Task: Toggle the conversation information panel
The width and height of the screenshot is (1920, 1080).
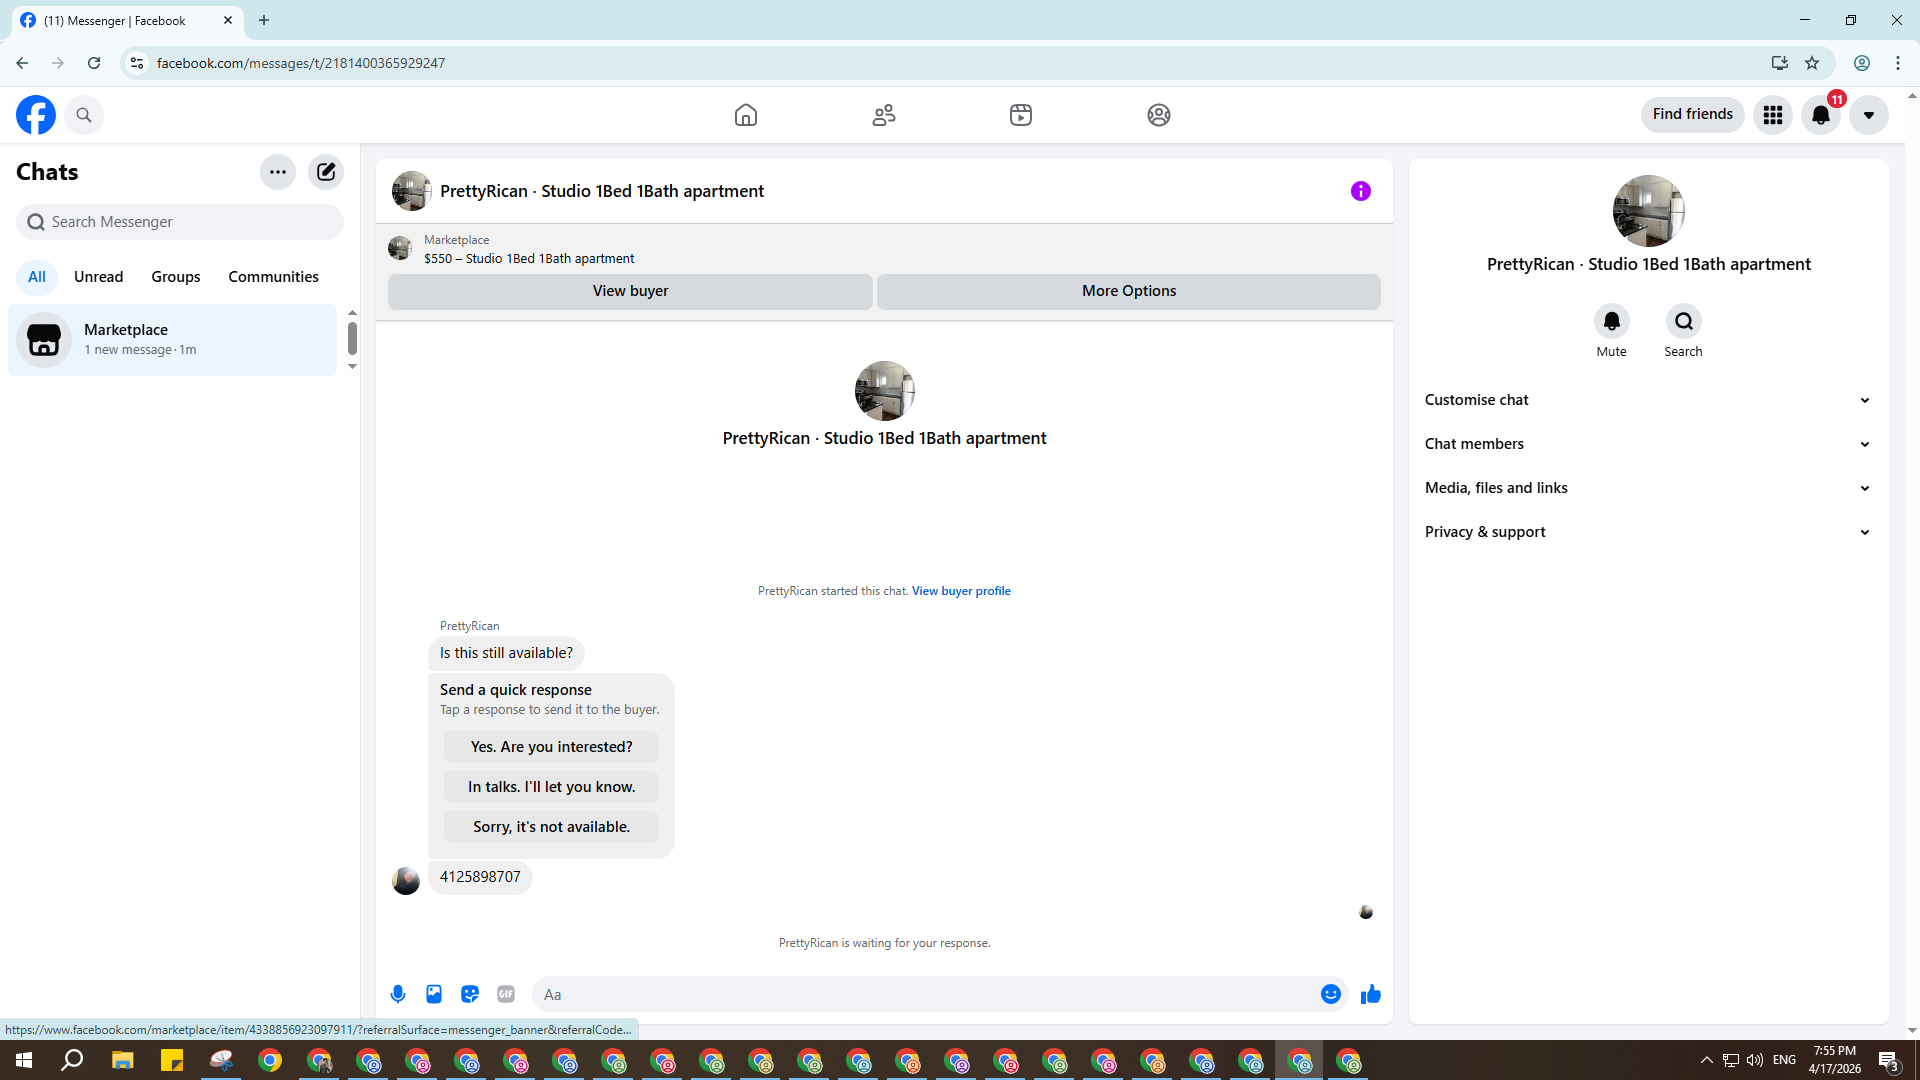Action: point(1360,191)
